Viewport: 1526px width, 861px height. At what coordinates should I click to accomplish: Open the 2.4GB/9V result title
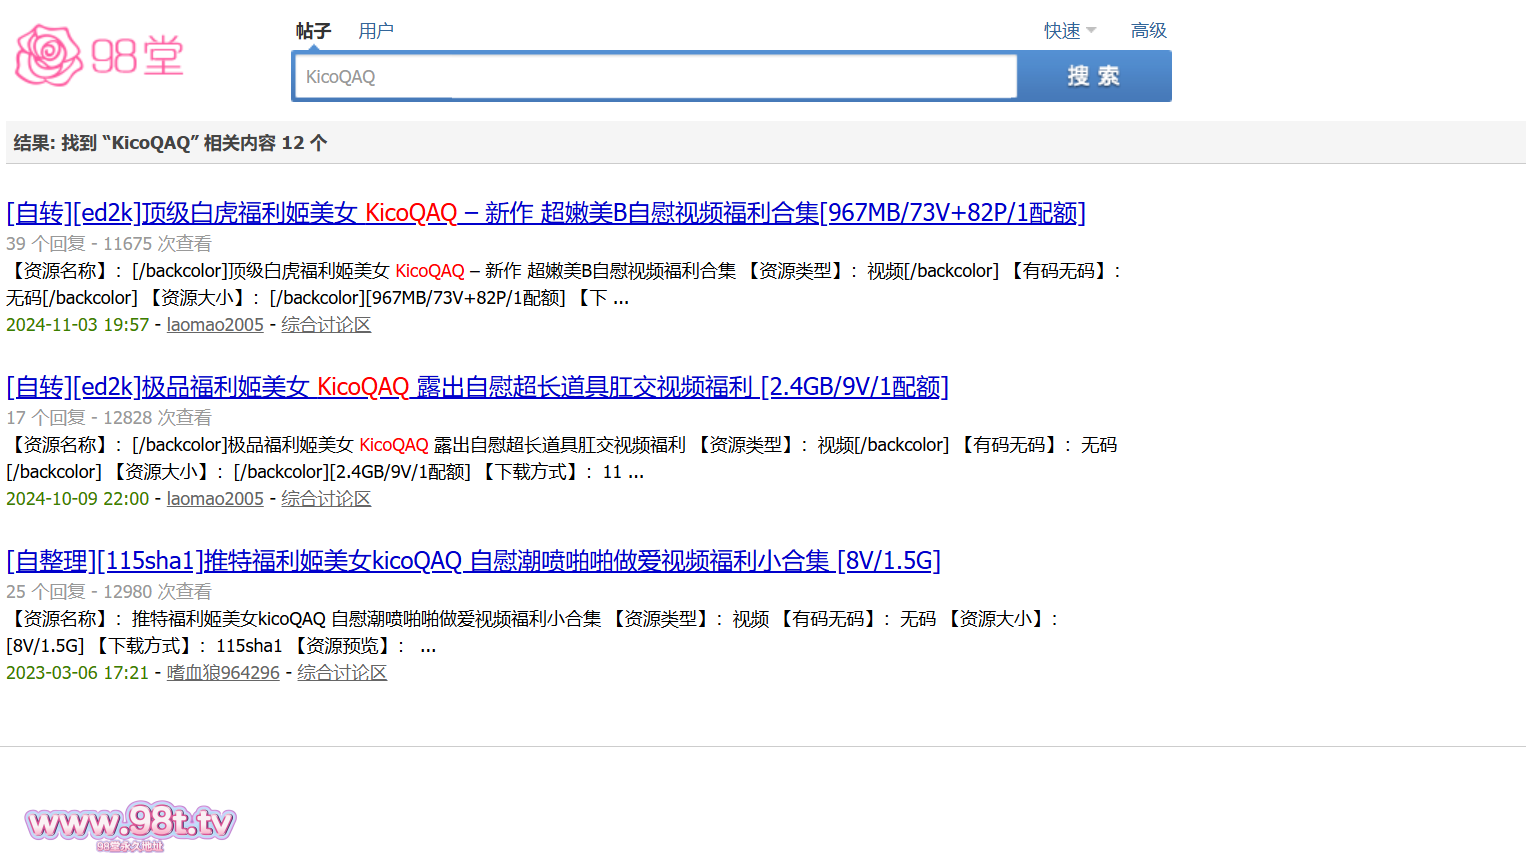point(477,387)
